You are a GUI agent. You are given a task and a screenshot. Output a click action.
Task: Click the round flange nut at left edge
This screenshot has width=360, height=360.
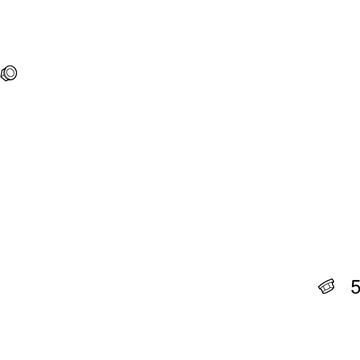click(9, 73)
